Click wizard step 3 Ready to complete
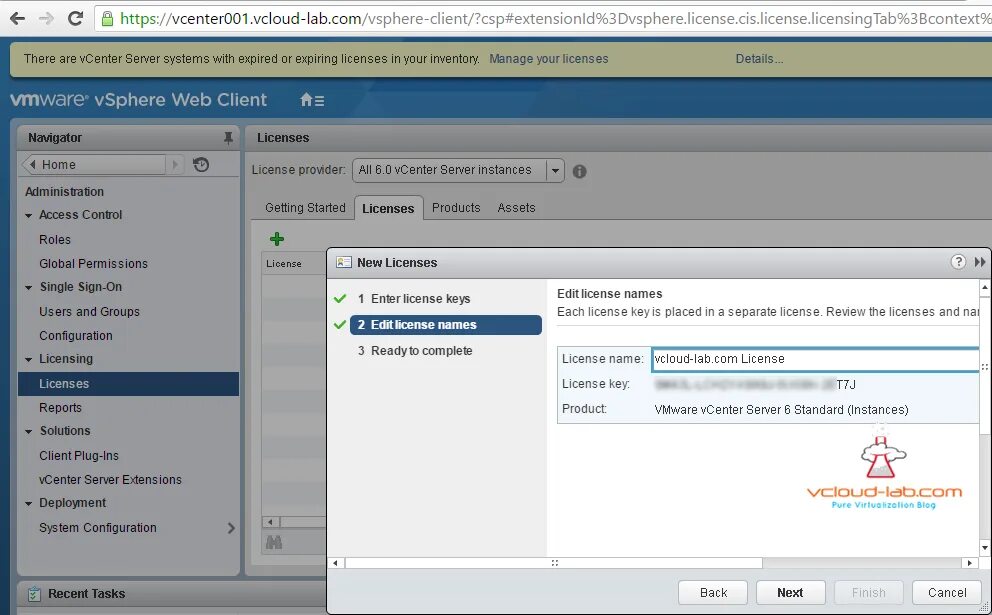 pyautogui.click(x=415, y=351)
